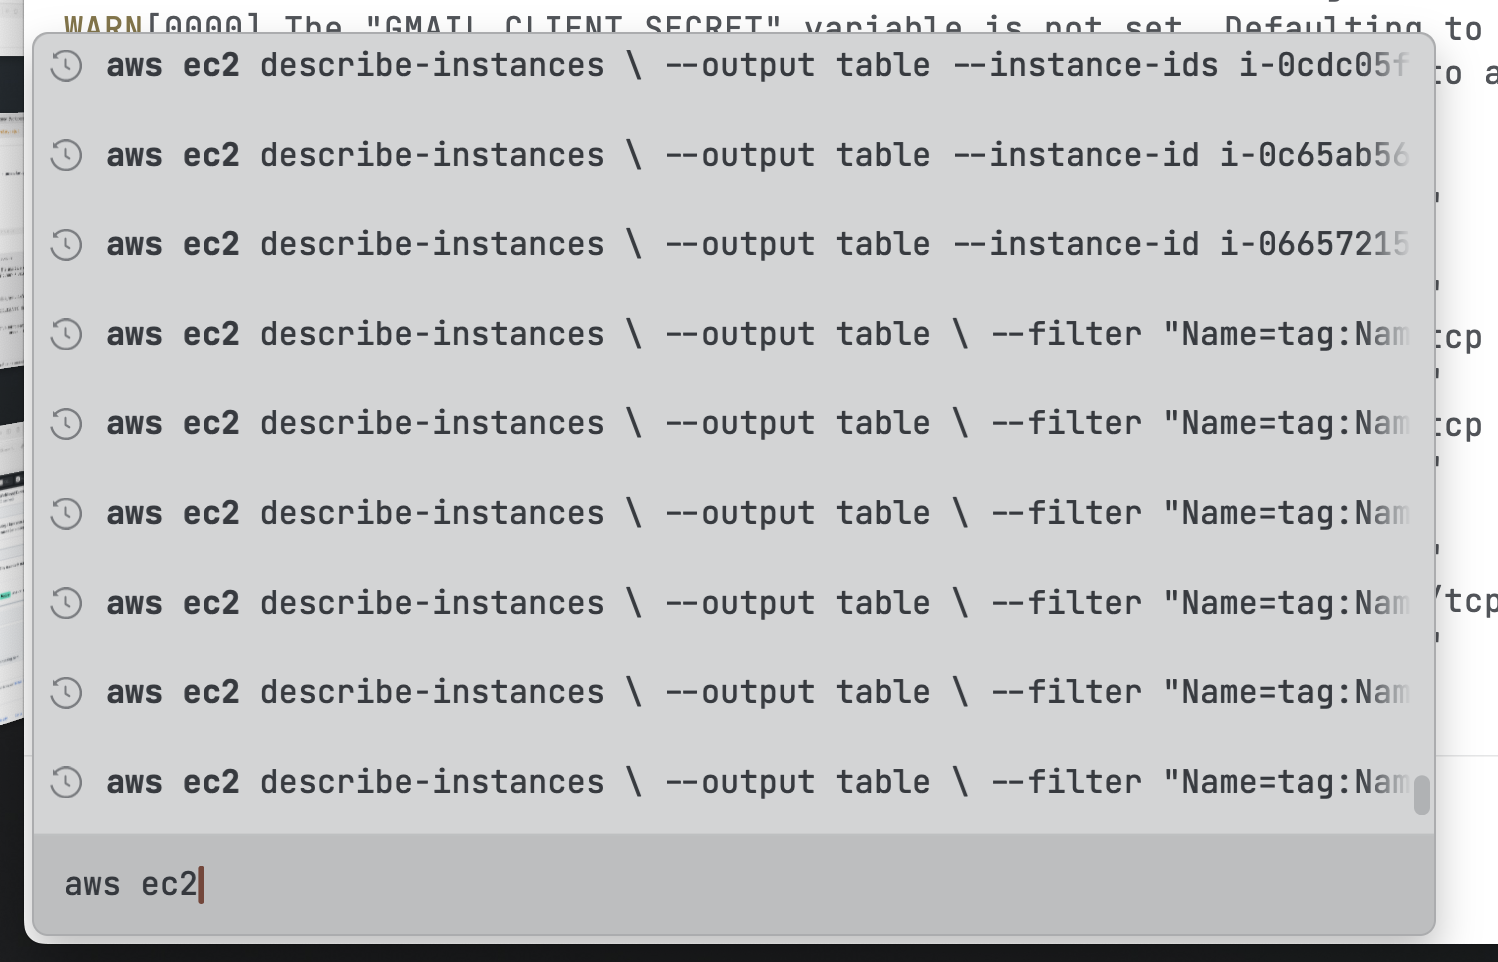Click the history icon on the fourth tag:Name filter entry

[x=66, y=334]
